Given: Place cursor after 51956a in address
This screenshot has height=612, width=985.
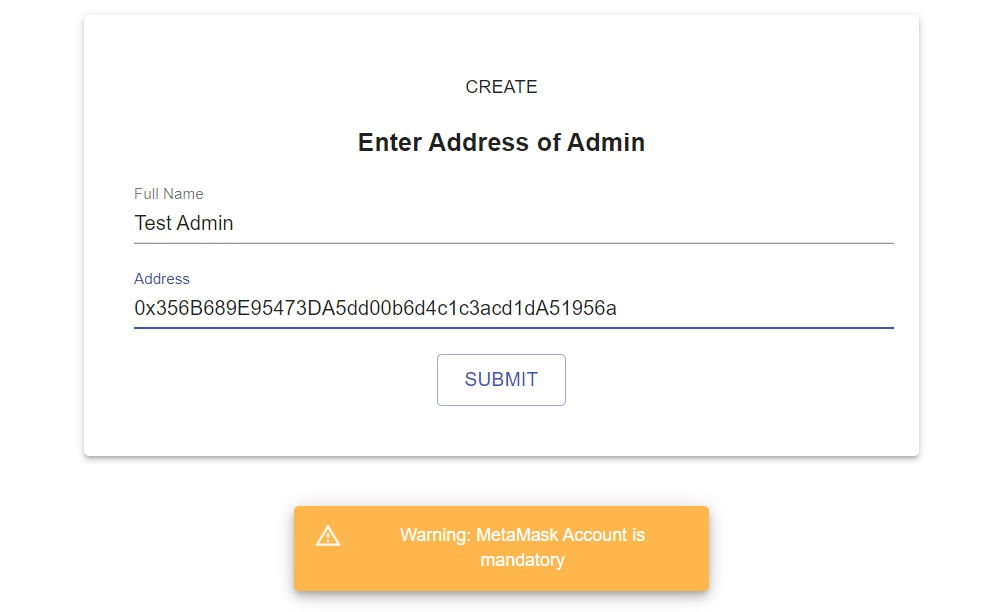Looking at the screenshot, I should (x=618, y=308).
